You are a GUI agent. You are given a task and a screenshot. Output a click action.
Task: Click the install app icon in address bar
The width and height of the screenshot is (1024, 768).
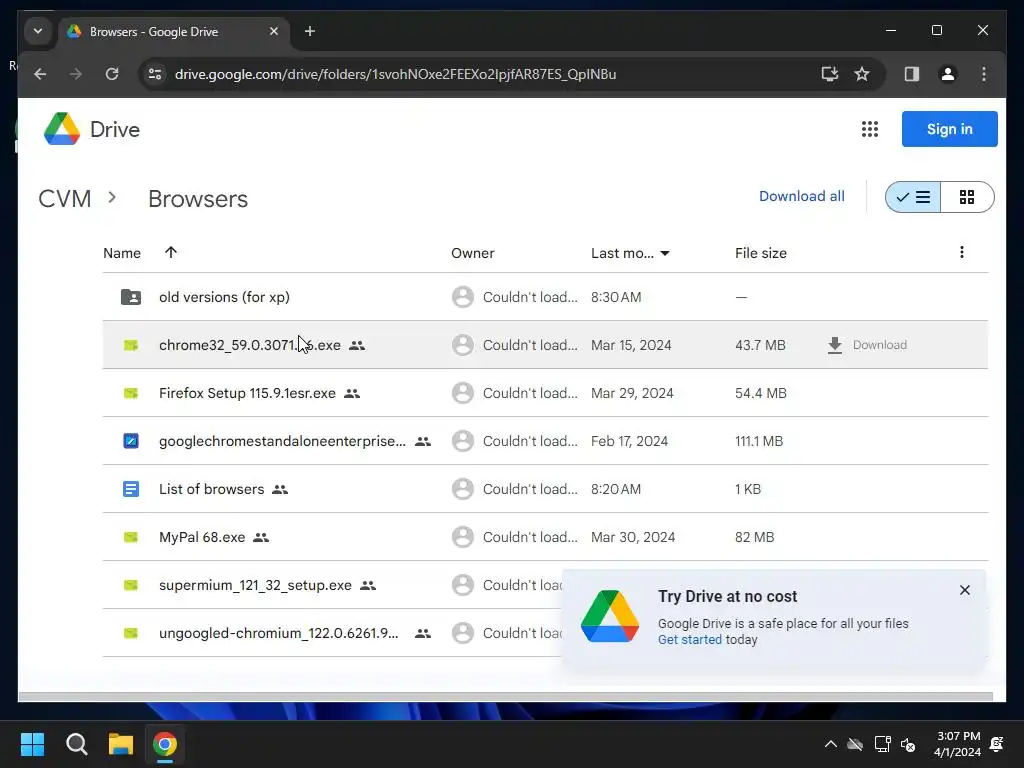(829, 74)
